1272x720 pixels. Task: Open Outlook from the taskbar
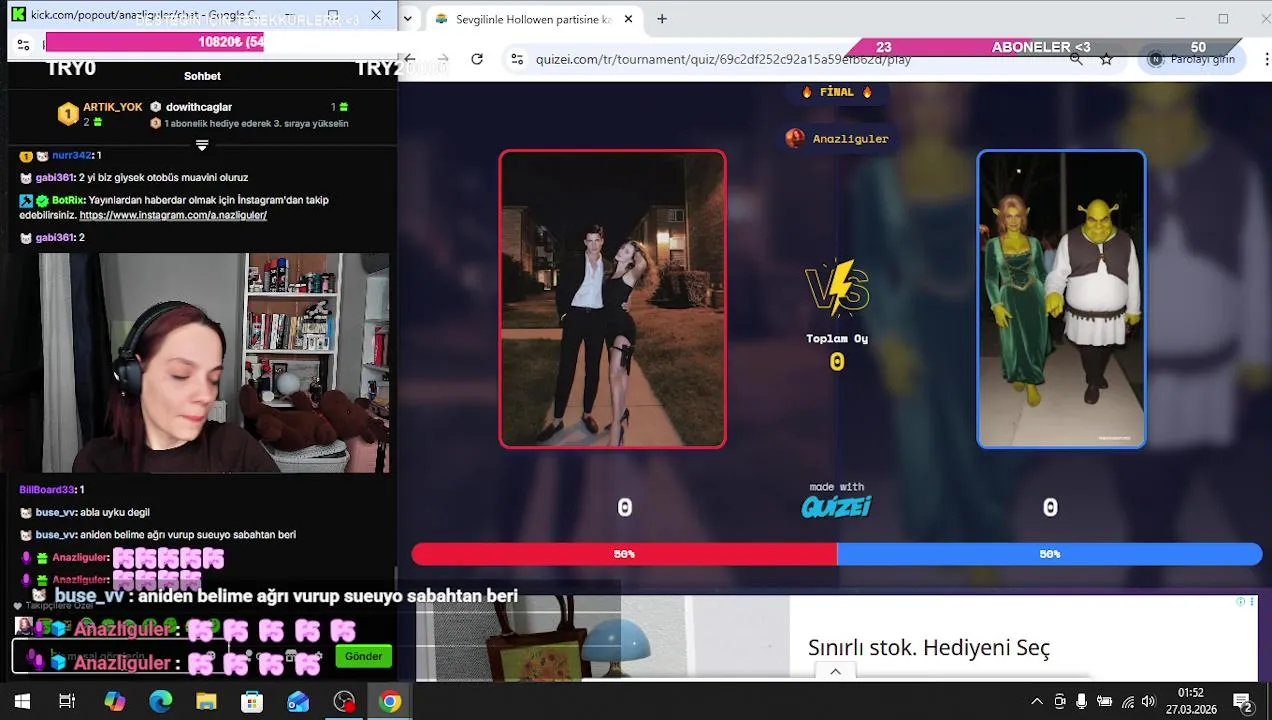(298, 702)
